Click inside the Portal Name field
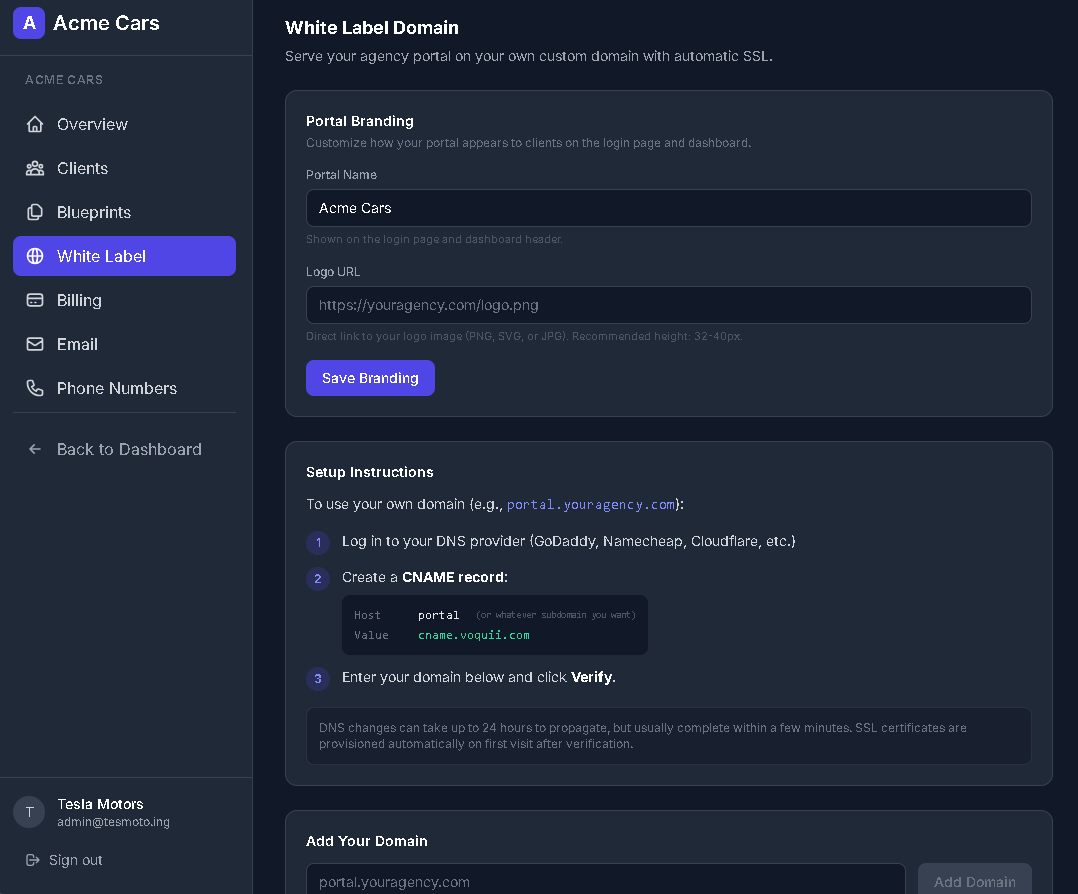1078x894 pixels. [x=668, y=208]
